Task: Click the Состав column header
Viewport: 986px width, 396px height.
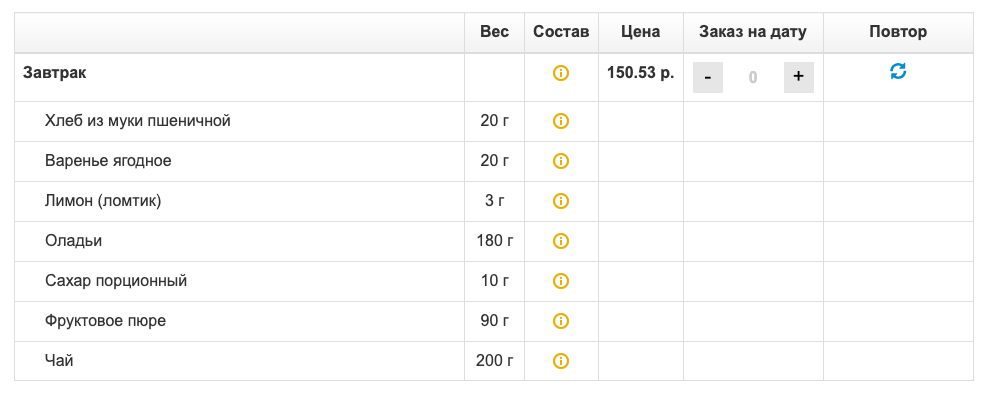Action: tap(561, 32)
